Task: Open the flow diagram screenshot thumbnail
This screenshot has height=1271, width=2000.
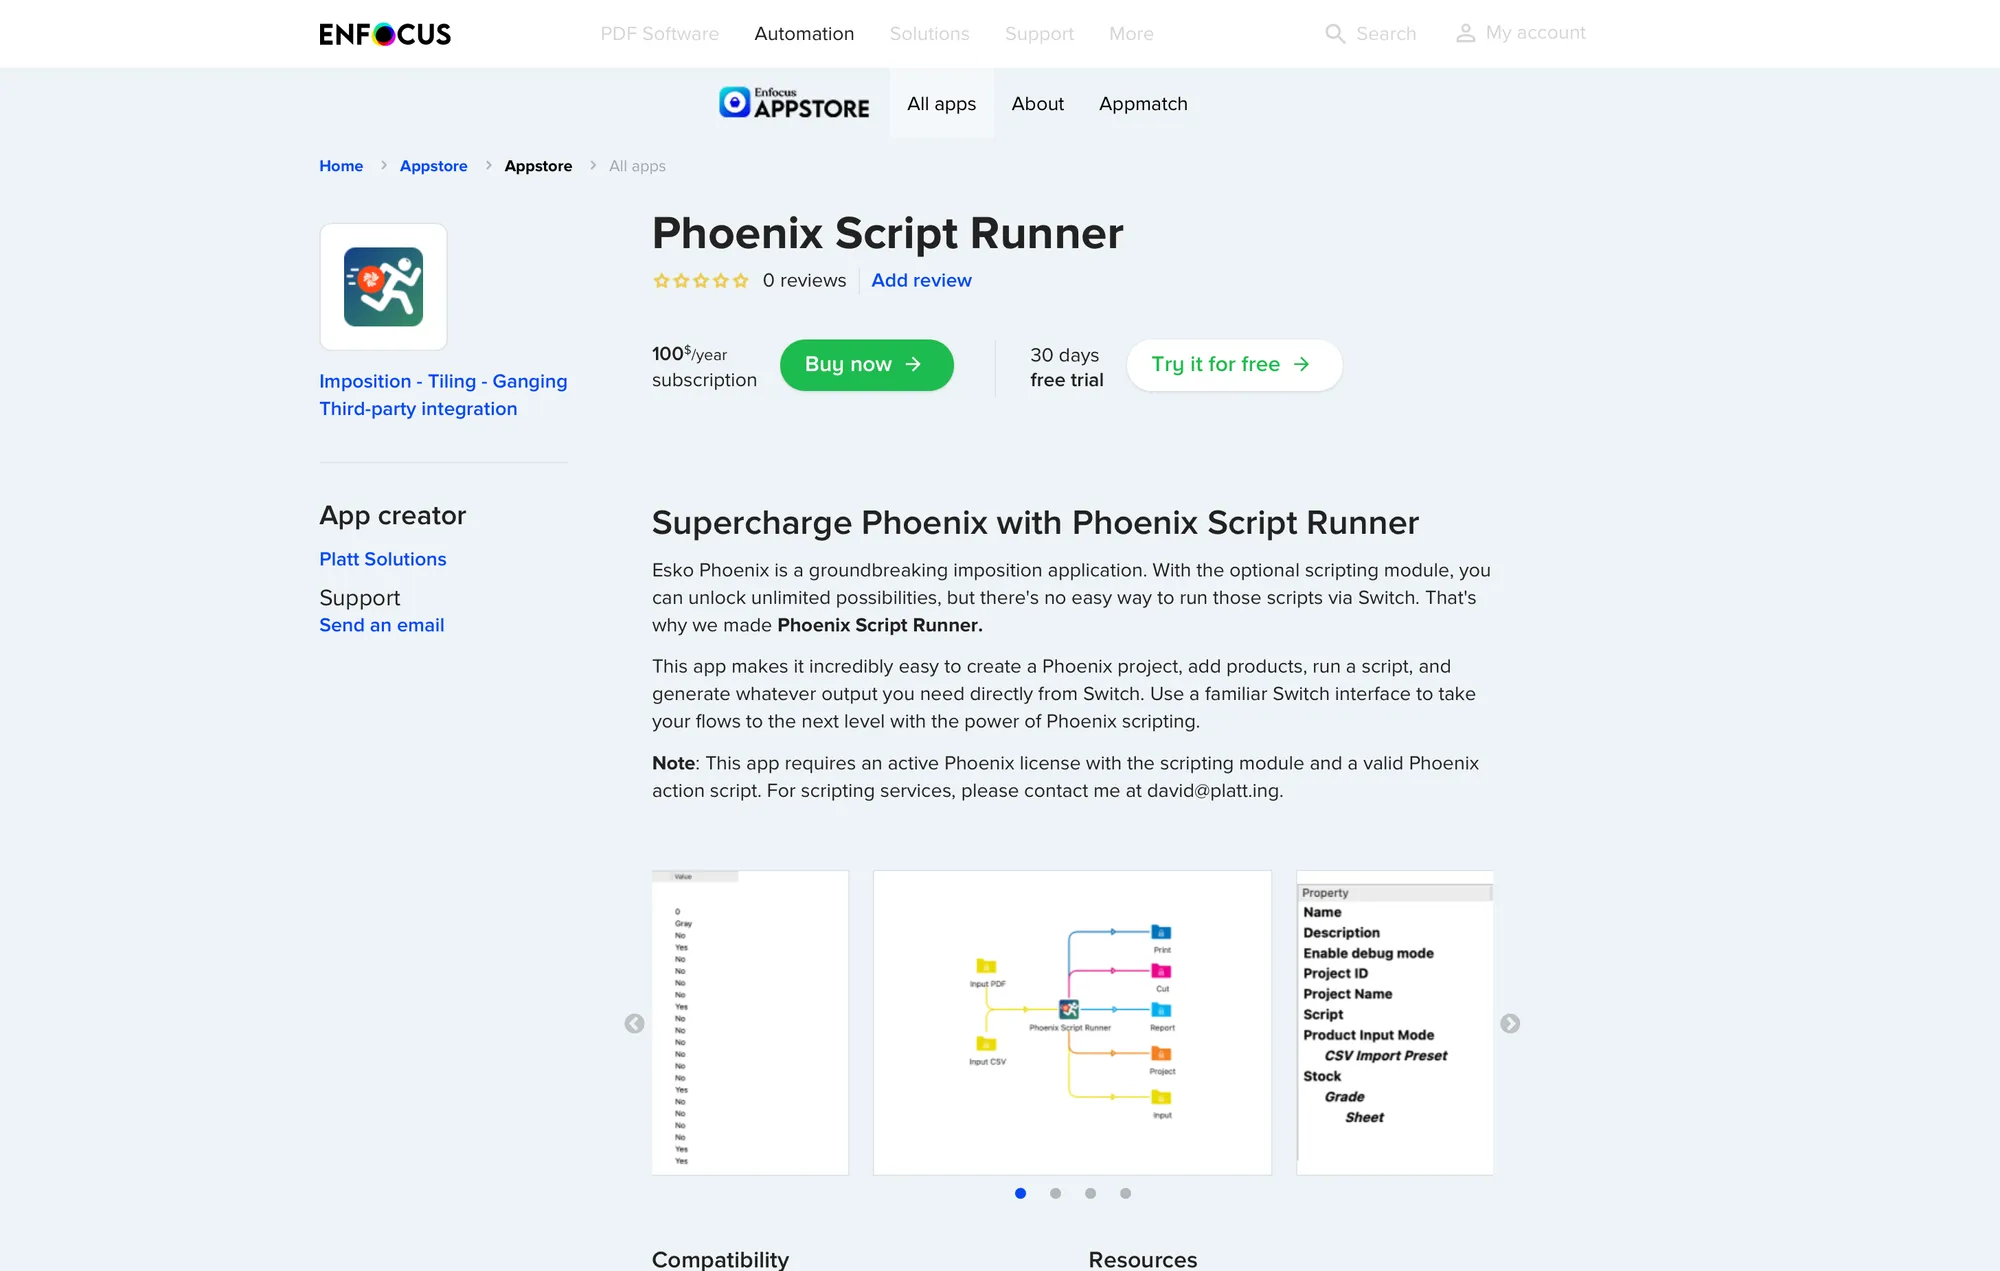Action: coord(1072,1022)
